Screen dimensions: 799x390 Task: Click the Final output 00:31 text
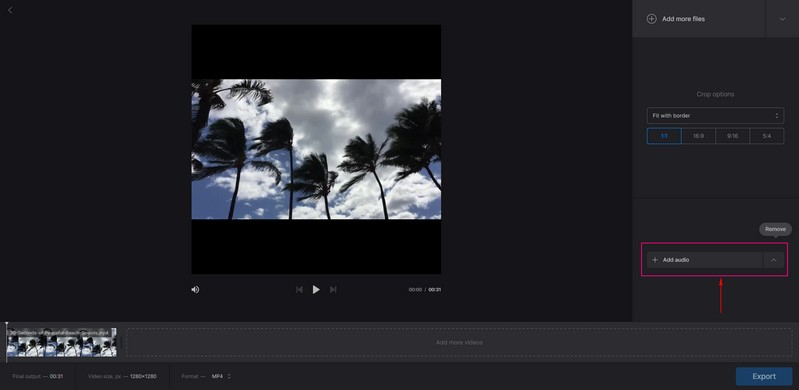point(38,376)
